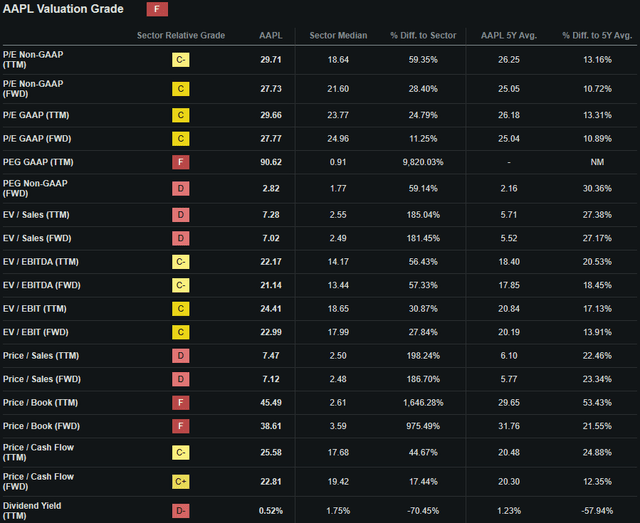
Task: Click the C- grade badge for P/E Non-GAAP (TTM)
Action: click(180, 60)
